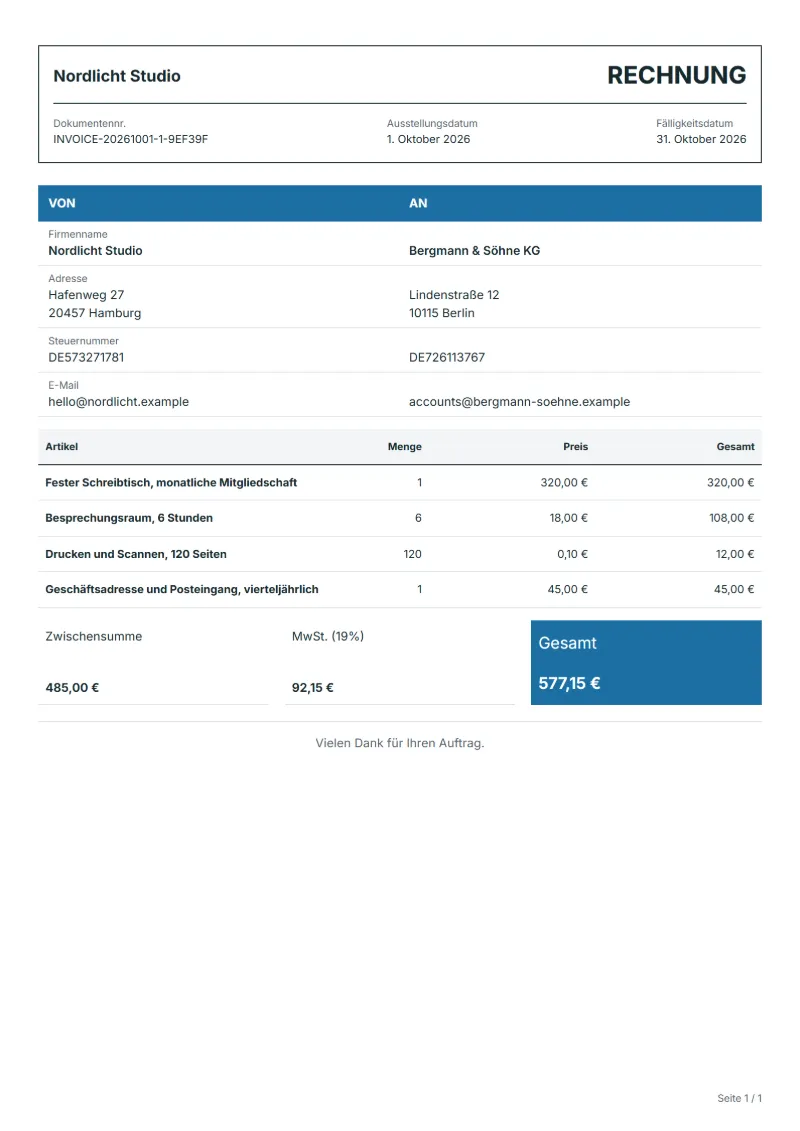Select recipient name Bergmann & Söhne KG
Screen dimensions: 800x1131
click(475, 251)
